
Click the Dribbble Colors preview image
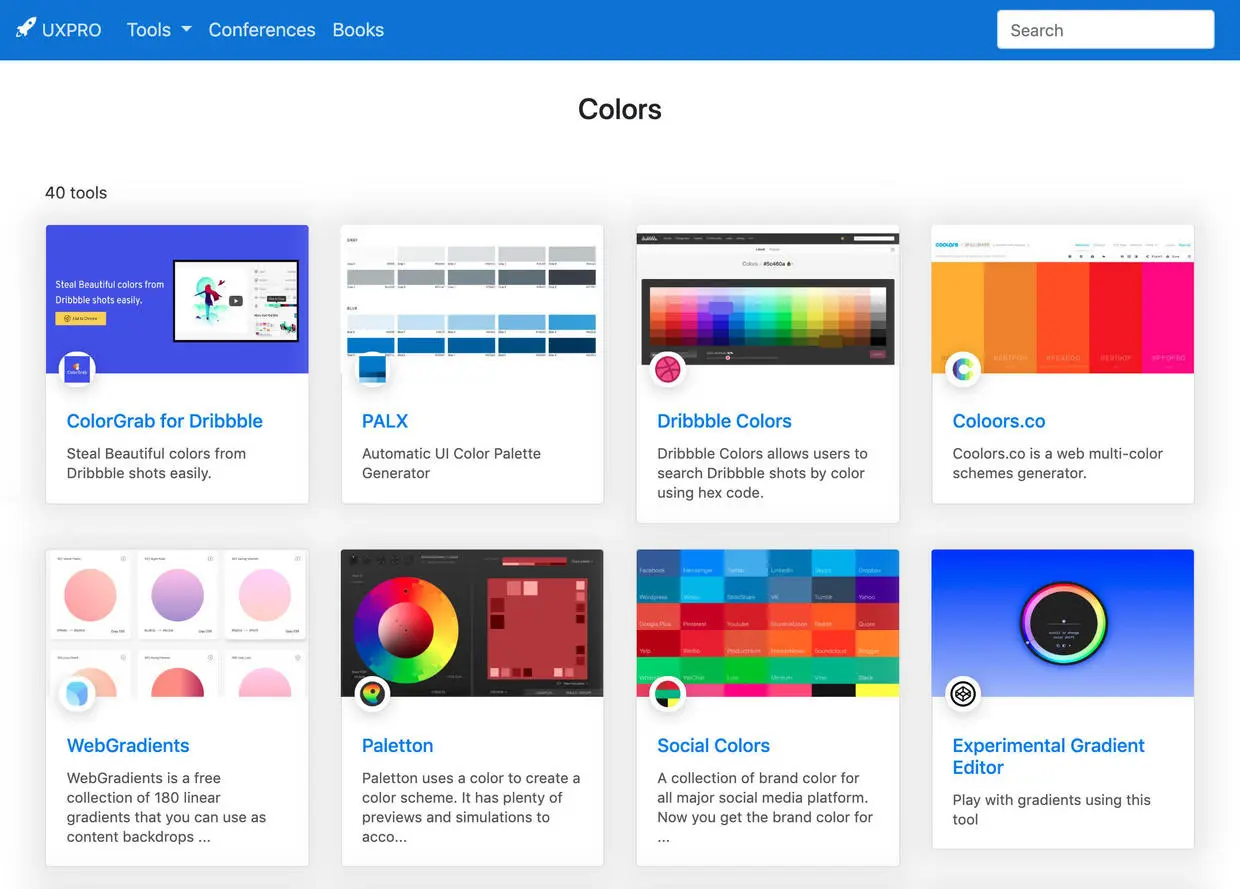(x=768, y=299)
